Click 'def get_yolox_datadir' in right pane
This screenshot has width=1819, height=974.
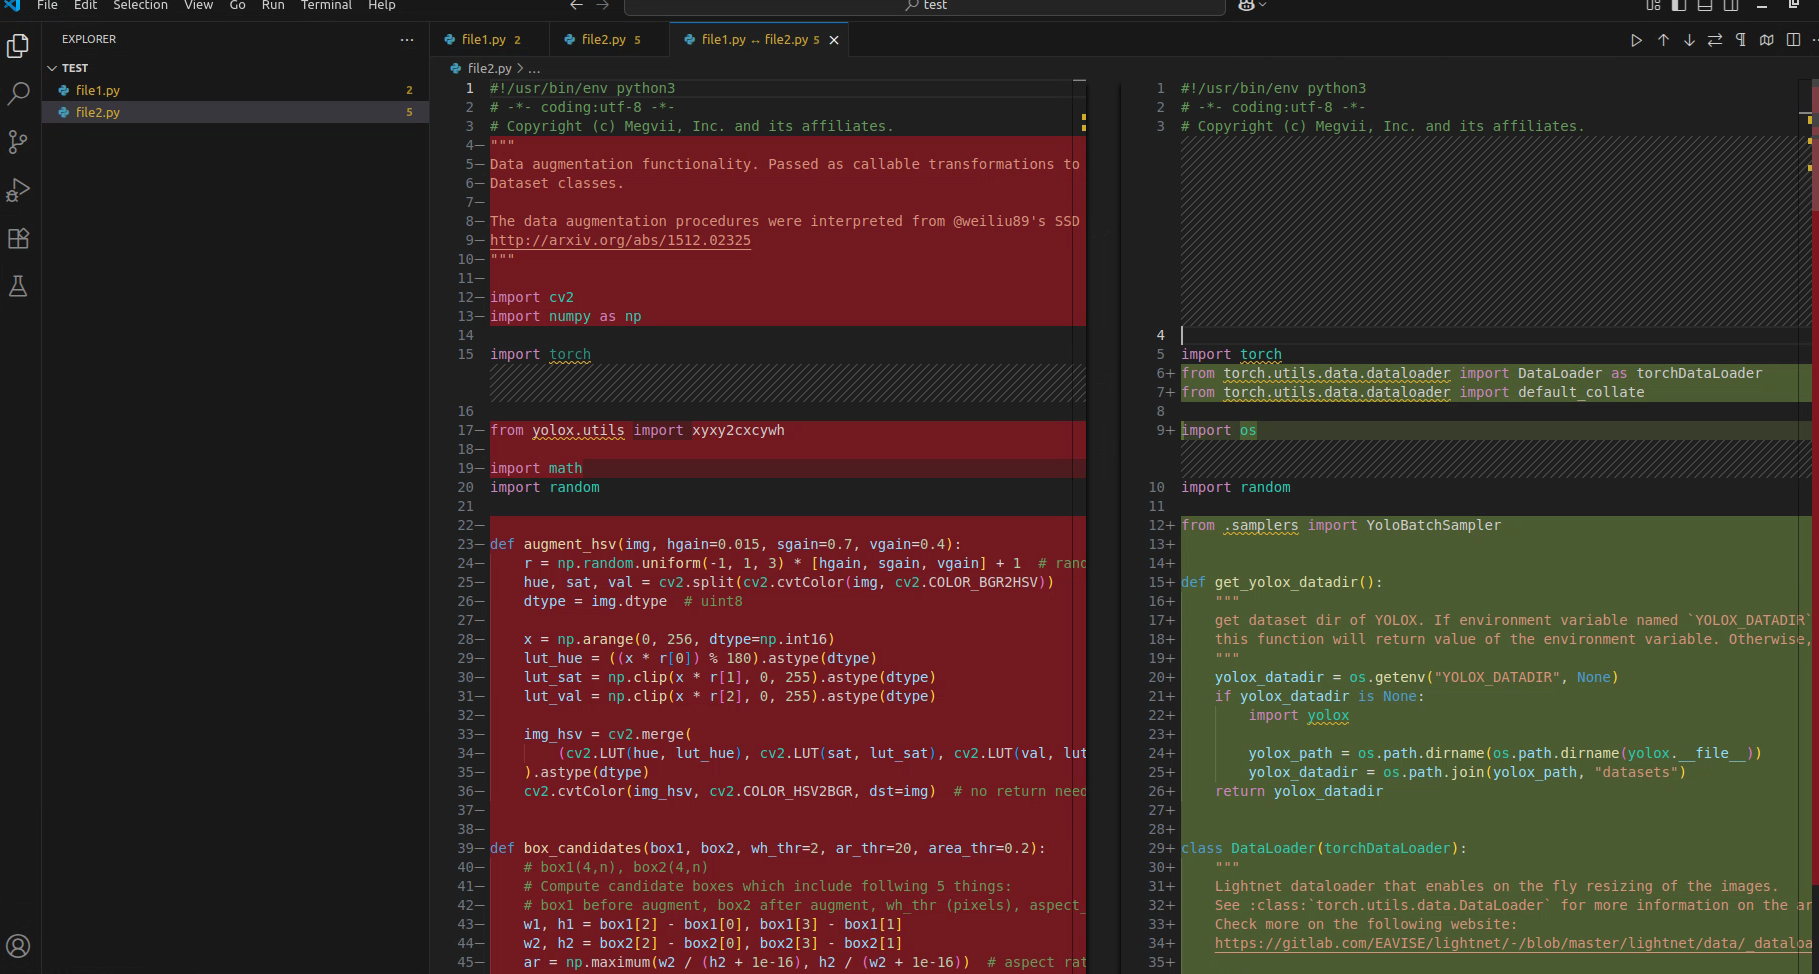[x=1281, y=582]
